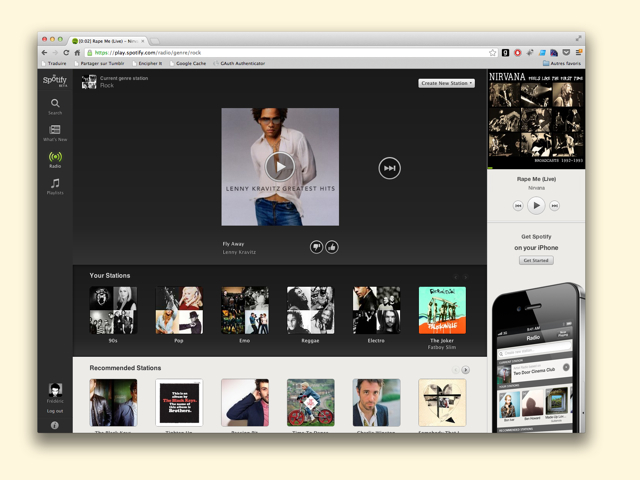Open the Autres favoris bookmarks folder
Viewport: 640px width, 480px height.
[x=562, y=63]
